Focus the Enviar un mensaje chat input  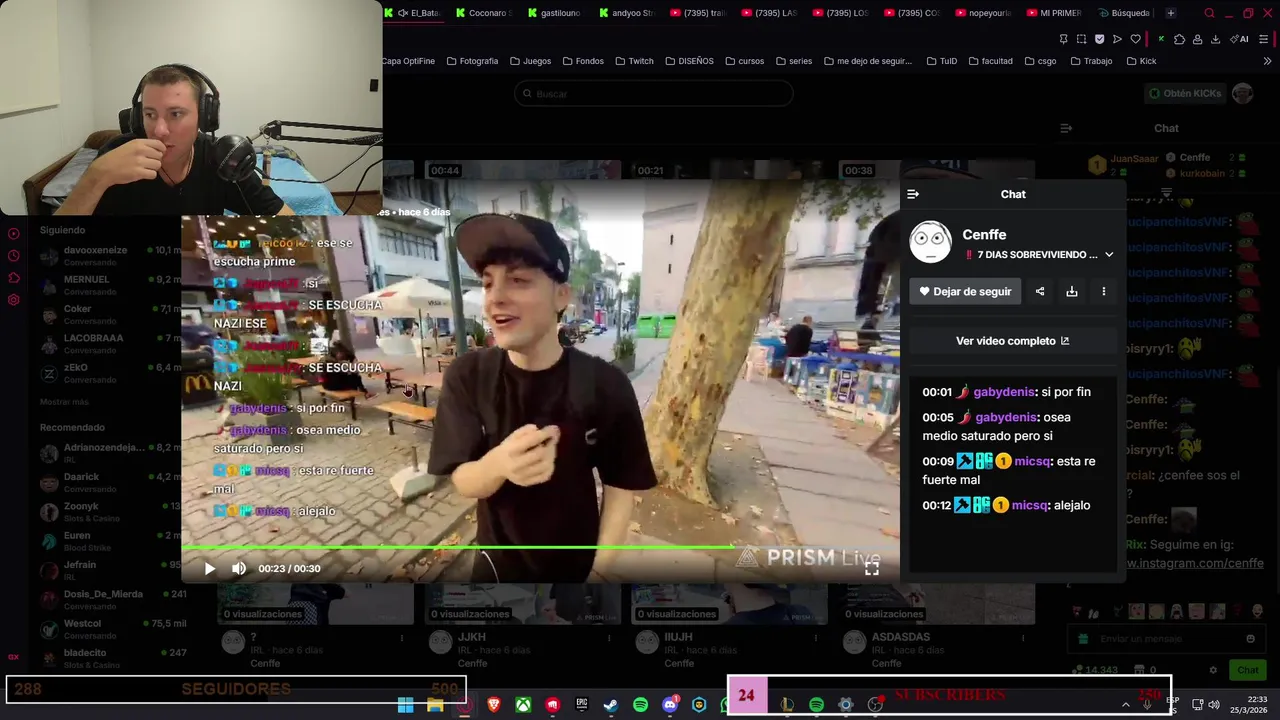[x=1166, y=639]
